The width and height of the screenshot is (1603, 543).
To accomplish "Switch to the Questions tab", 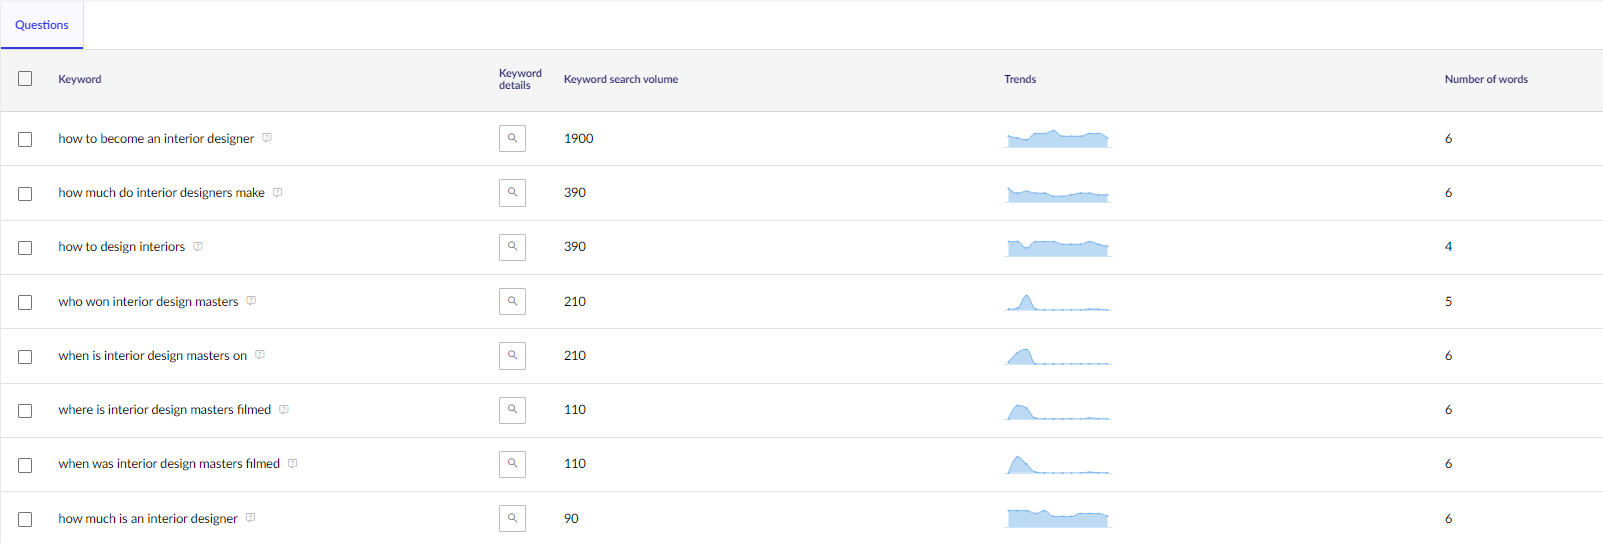I will (x=42, y=25).
